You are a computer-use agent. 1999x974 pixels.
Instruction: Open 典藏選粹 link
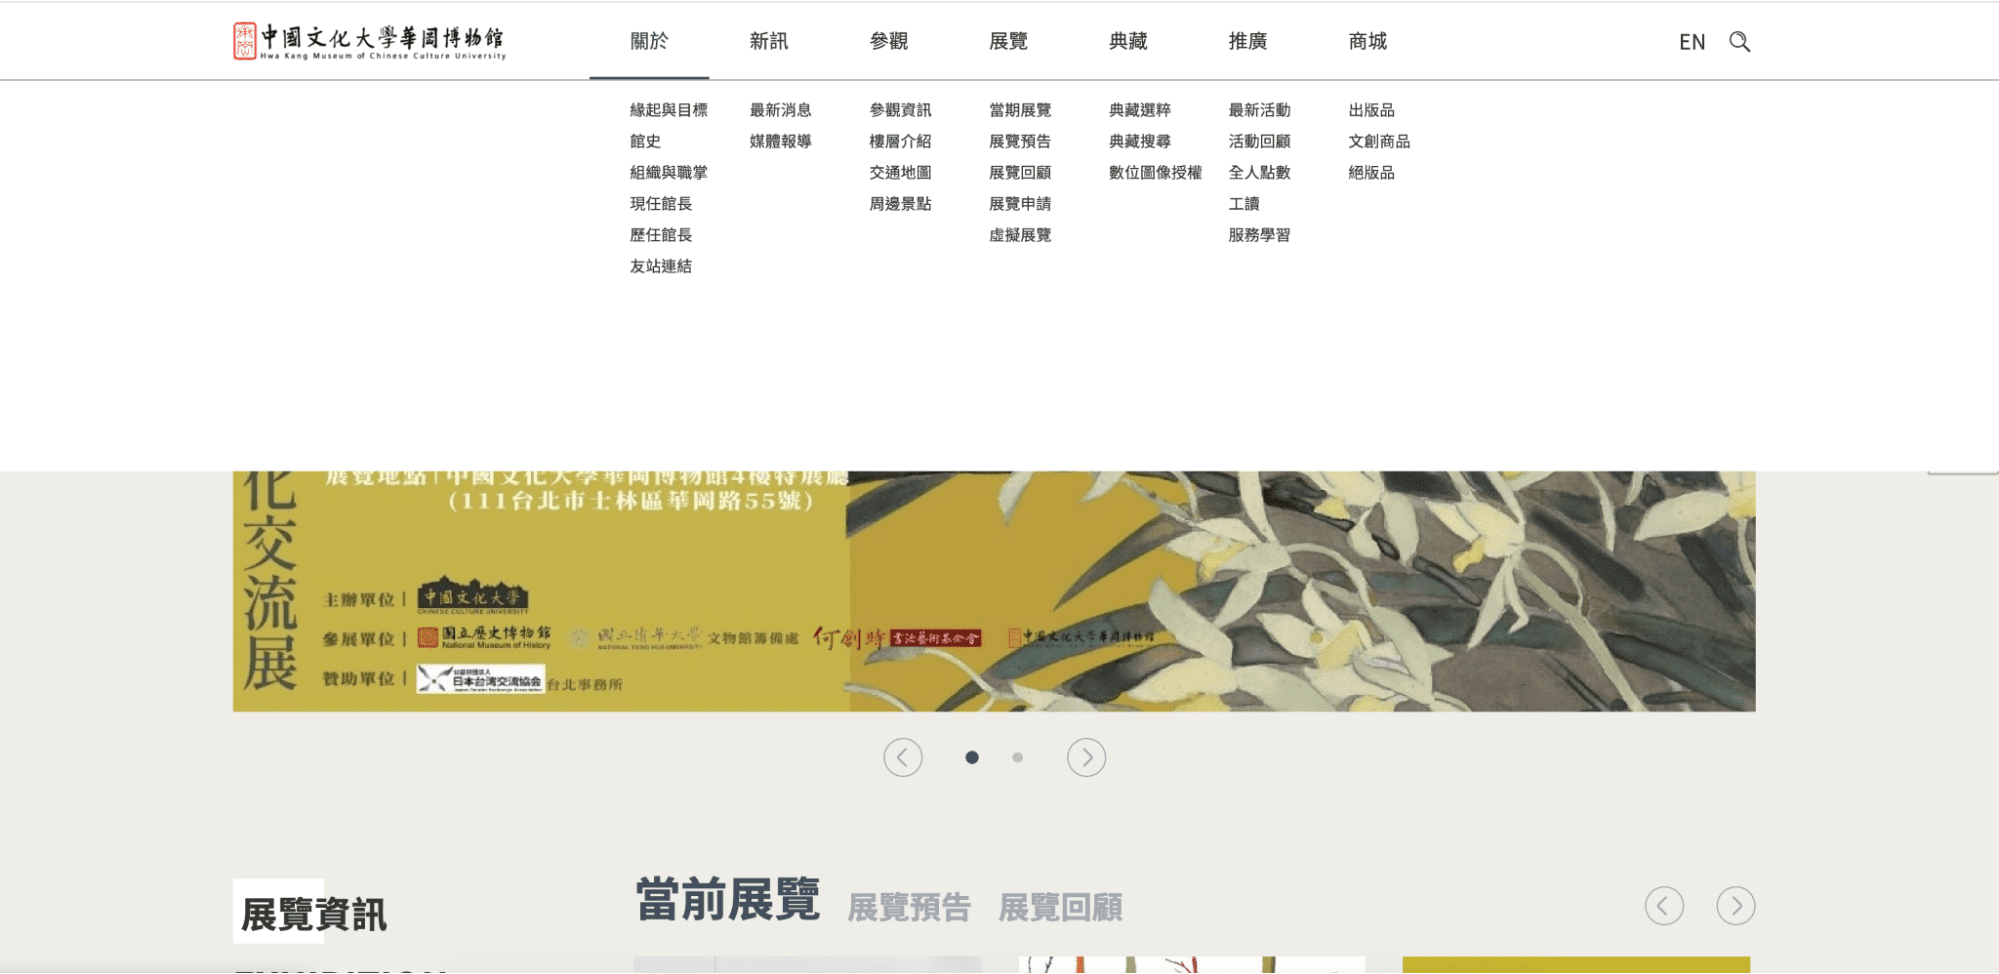click(1140, 110)
